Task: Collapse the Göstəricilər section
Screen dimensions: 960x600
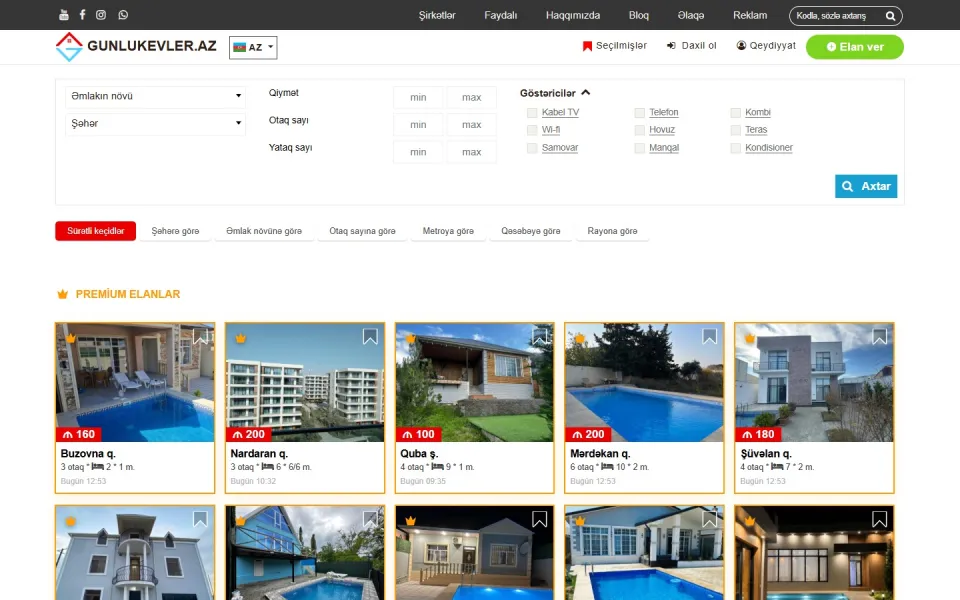Action: 555,93
